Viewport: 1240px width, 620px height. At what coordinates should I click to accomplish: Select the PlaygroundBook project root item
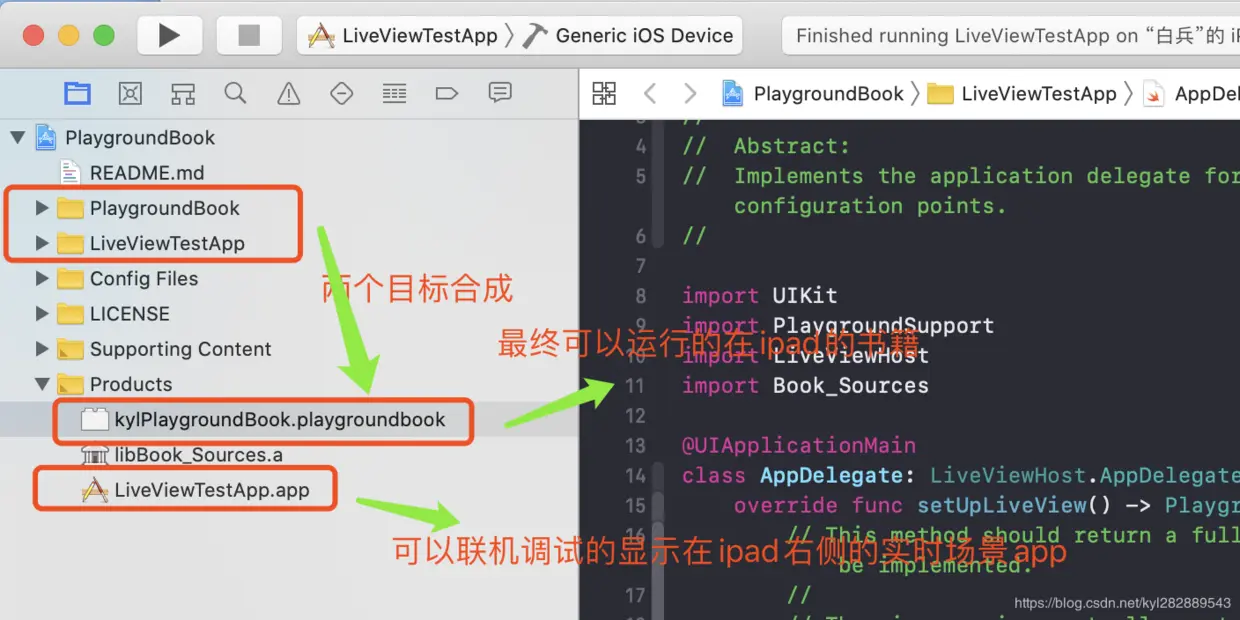[x=140, y=138]
